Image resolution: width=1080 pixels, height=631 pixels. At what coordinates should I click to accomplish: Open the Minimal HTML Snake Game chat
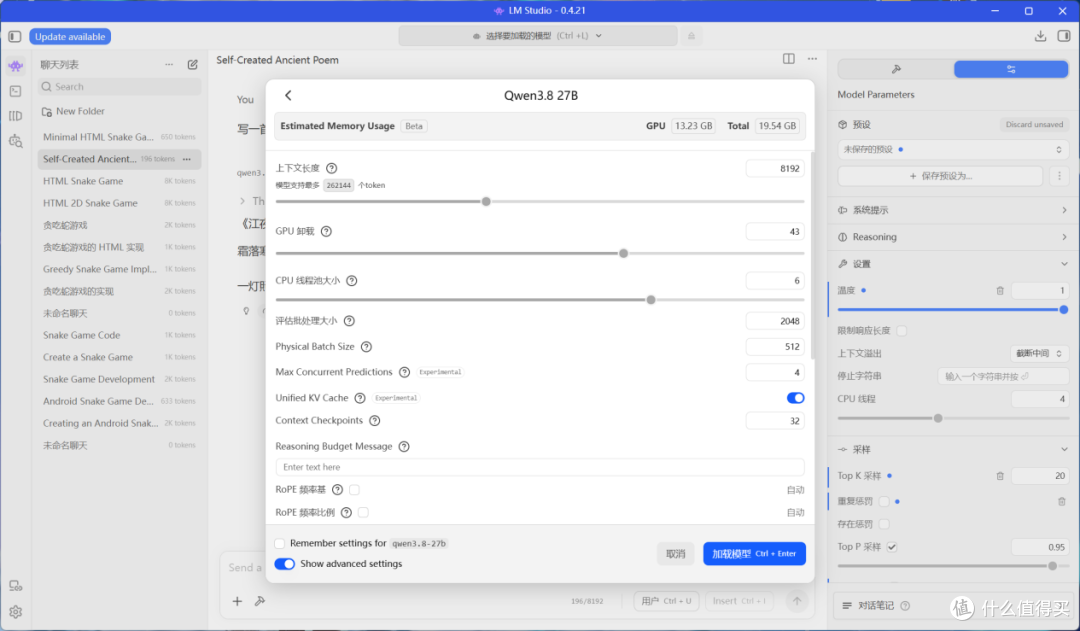[x=119, y=137]
